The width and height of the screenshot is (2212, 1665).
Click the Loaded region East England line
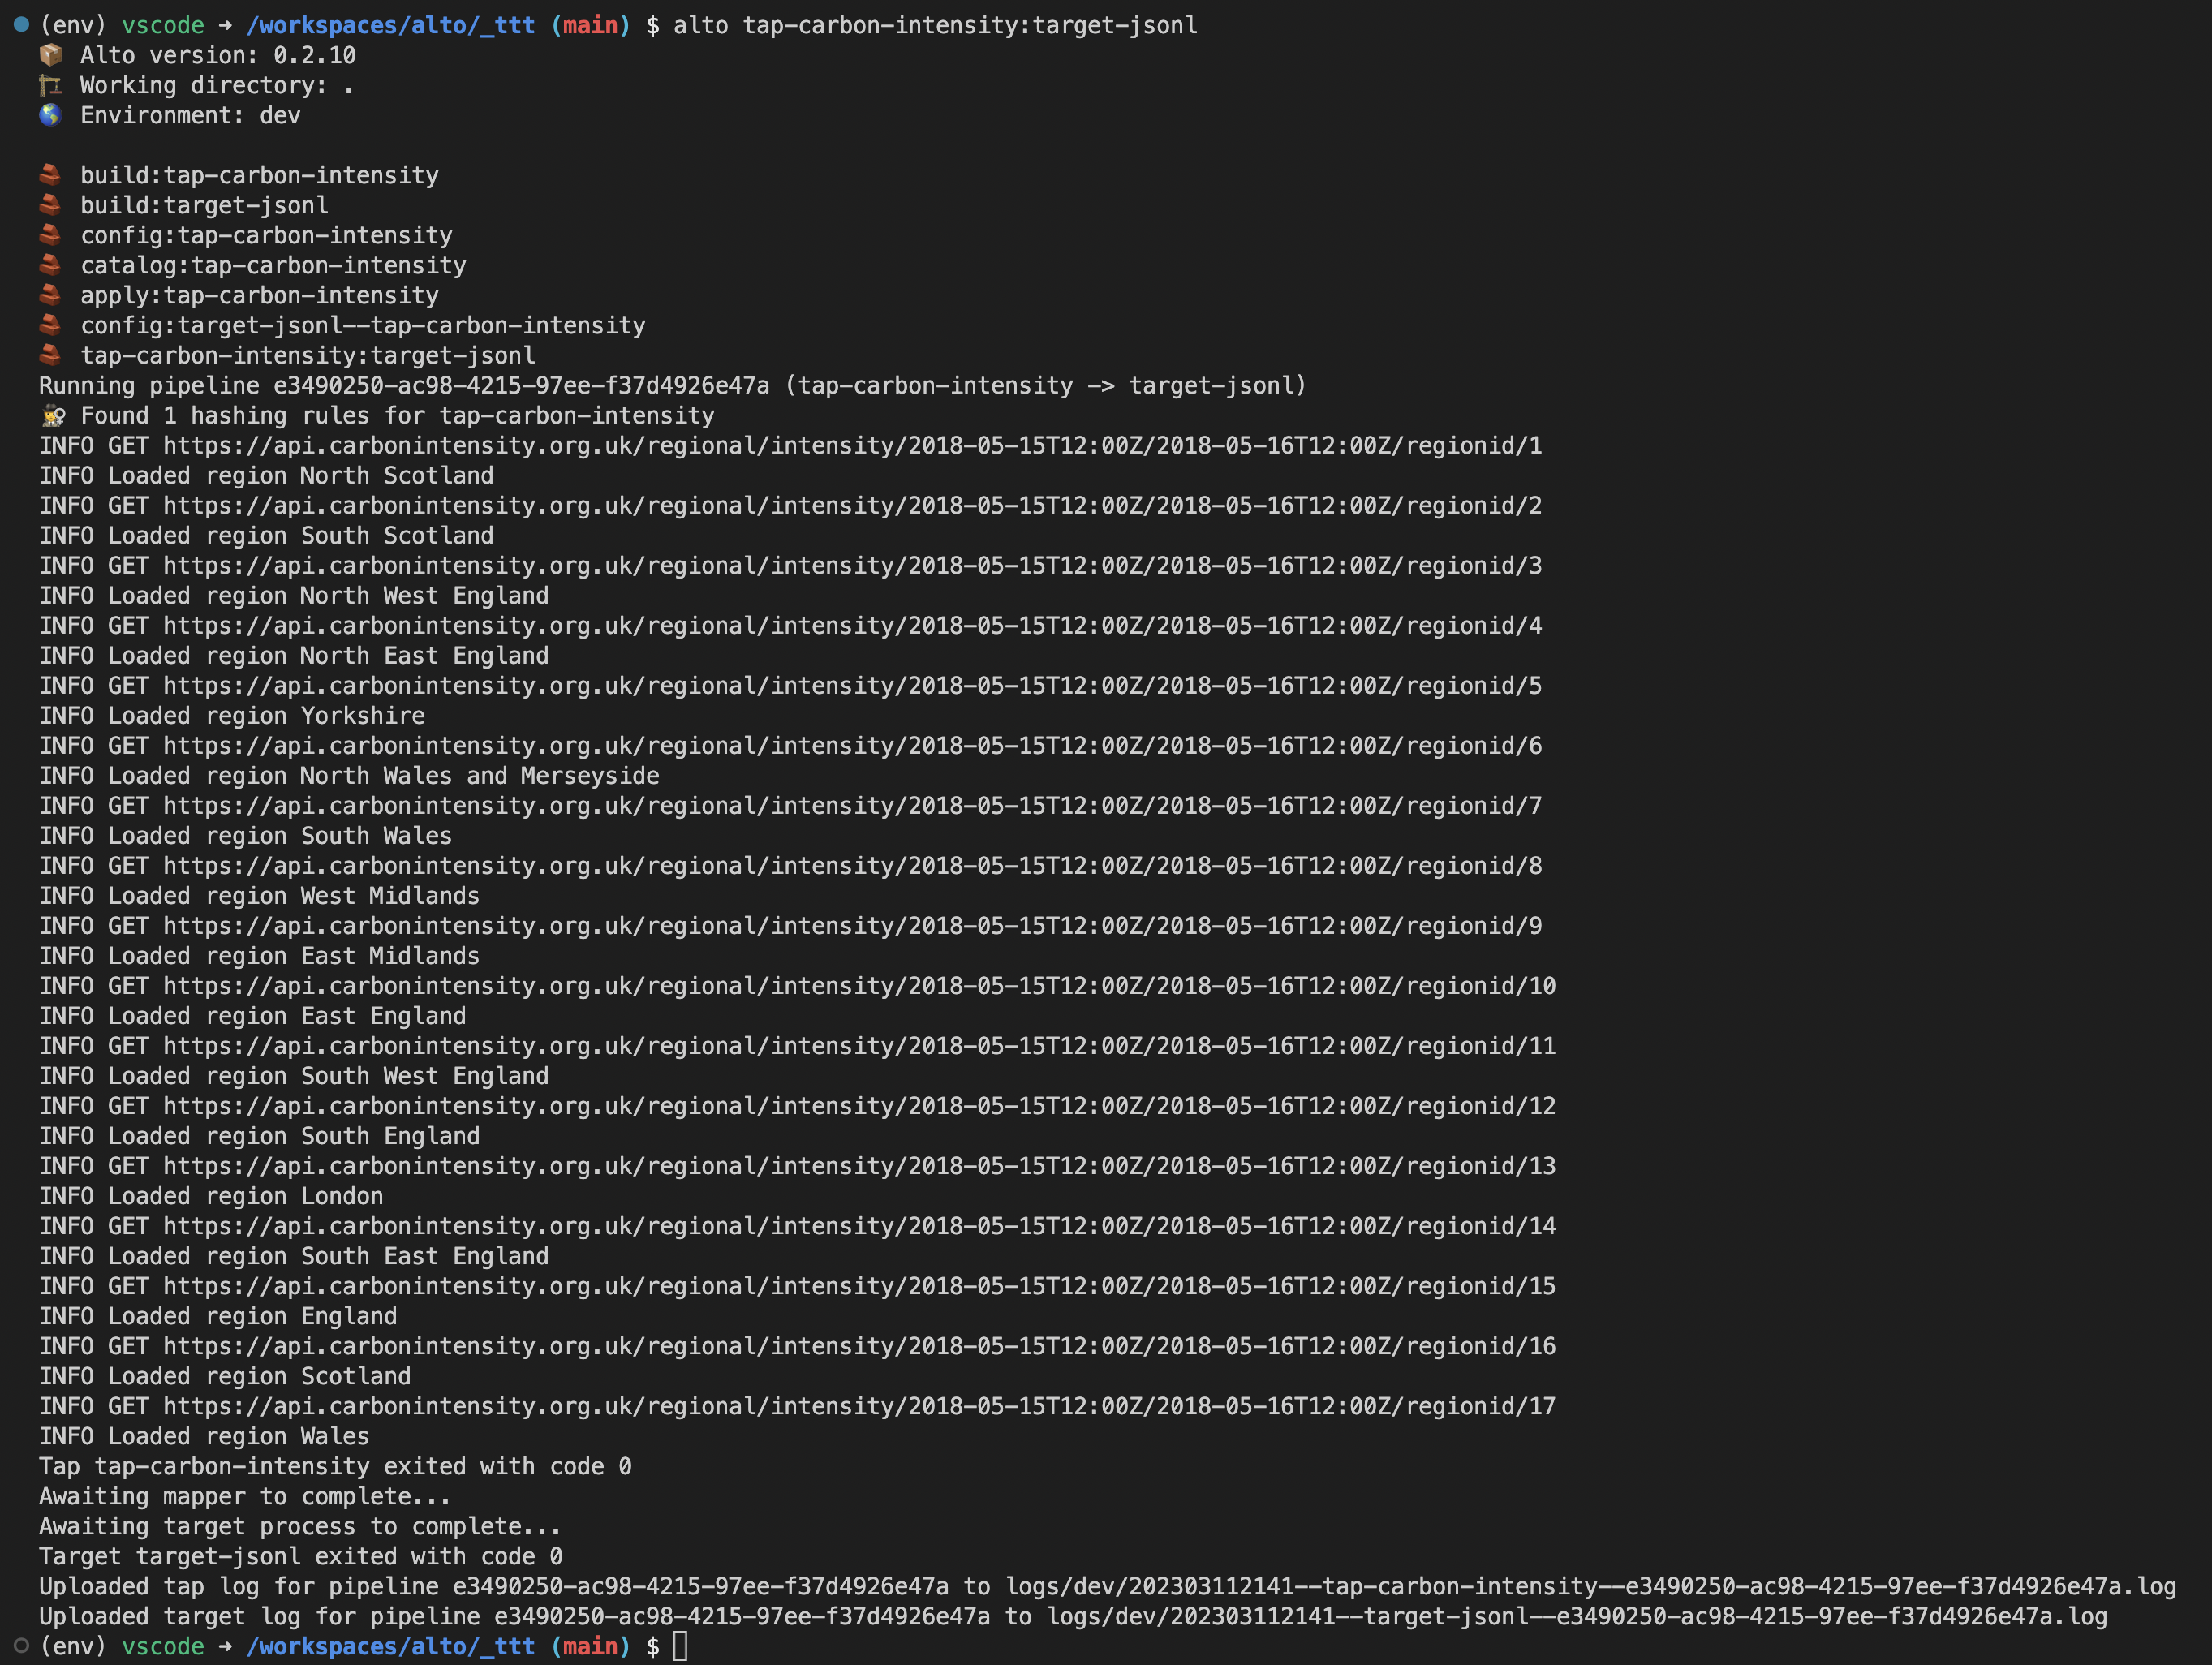[x=252, y=1015]
